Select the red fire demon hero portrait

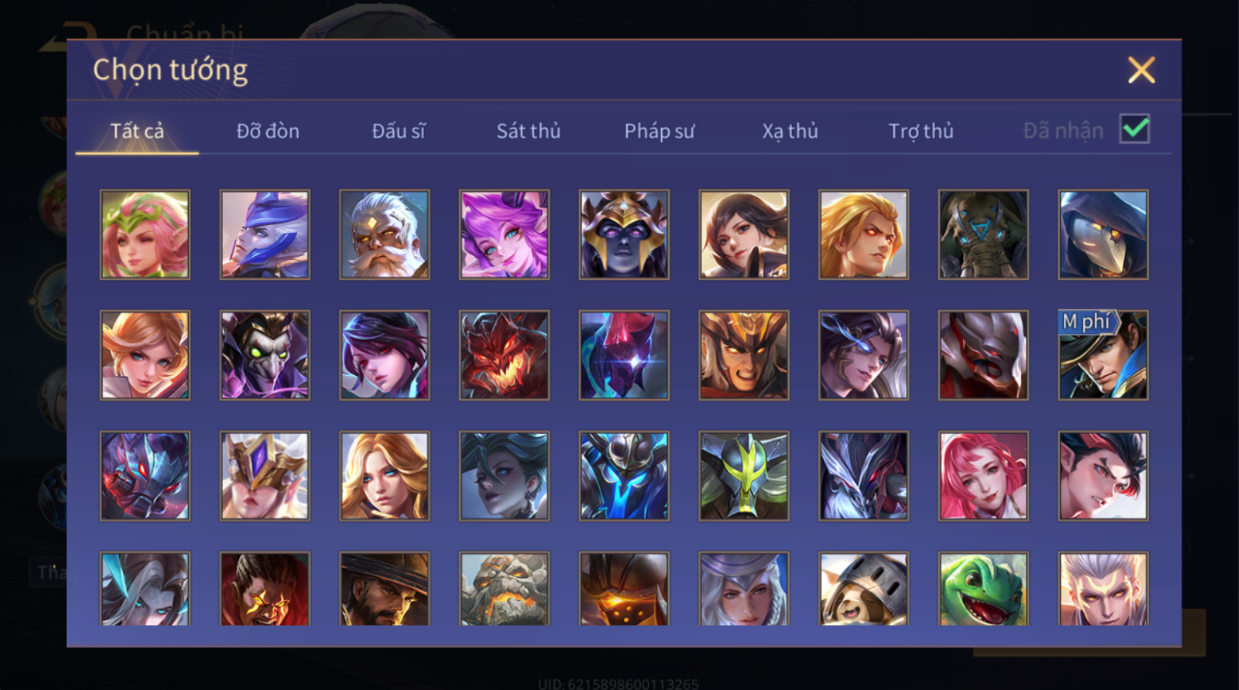pos(504,355)
